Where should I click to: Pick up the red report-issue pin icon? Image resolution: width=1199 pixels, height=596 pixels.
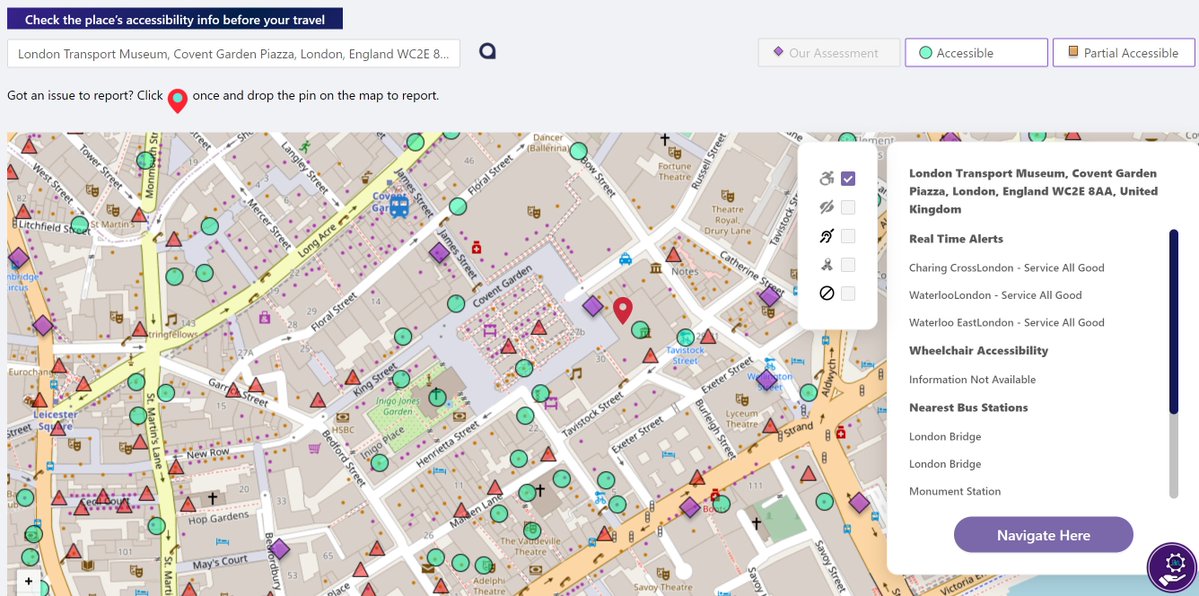coord(177,100)
